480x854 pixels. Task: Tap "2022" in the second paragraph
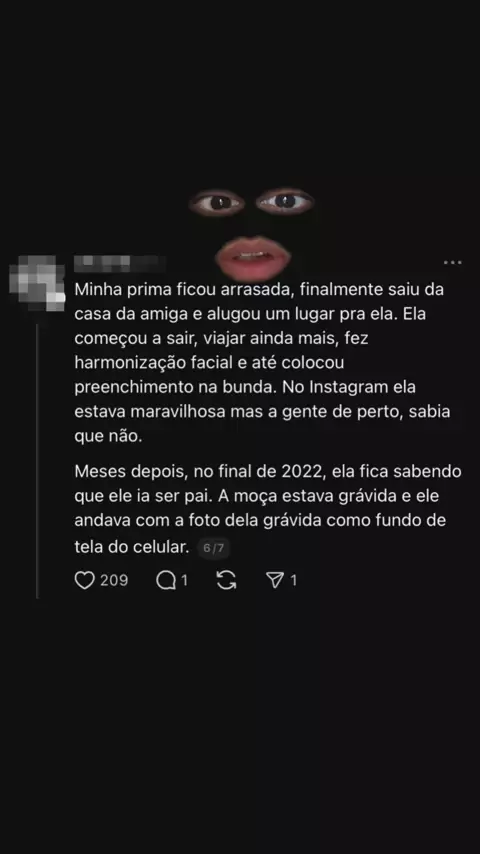click(303, 471)
